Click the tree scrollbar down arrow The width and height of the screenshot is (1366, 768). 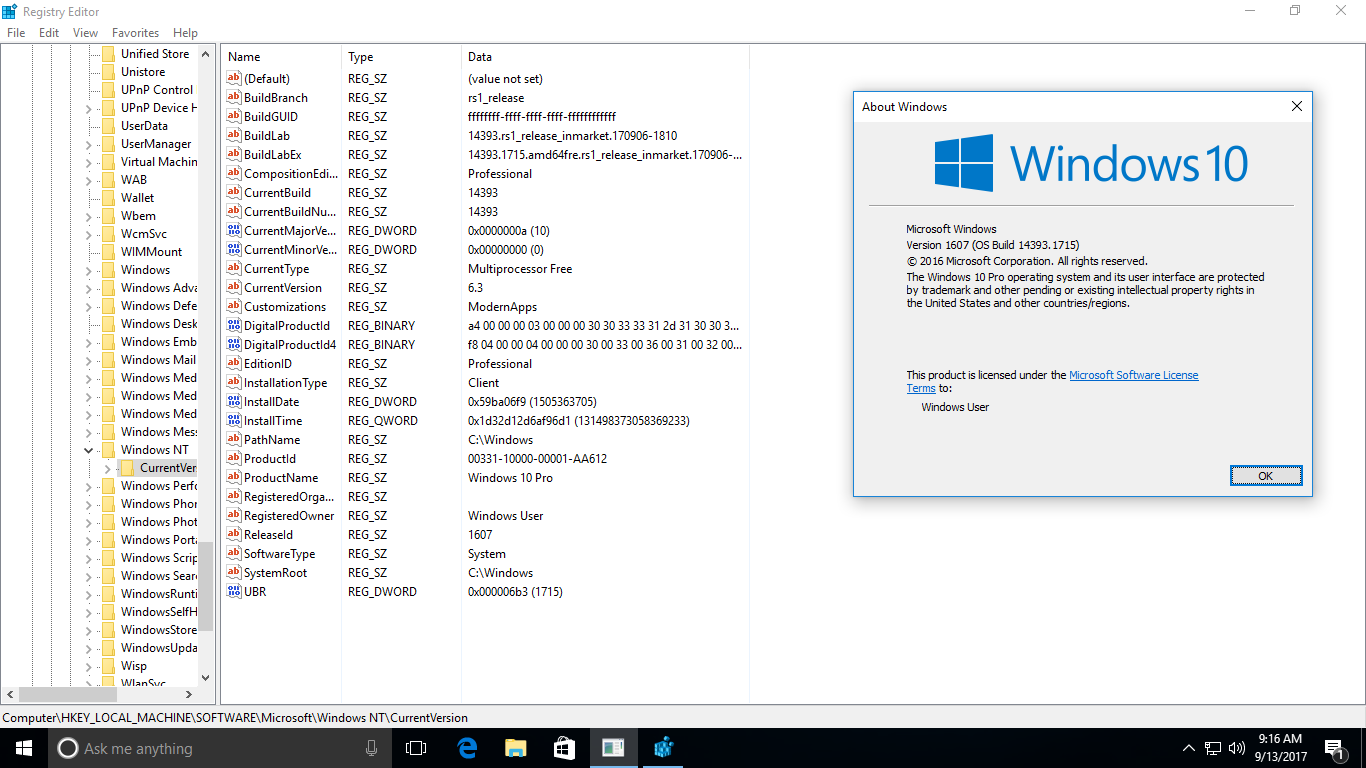pyautogui.click(x=206, y=677)
